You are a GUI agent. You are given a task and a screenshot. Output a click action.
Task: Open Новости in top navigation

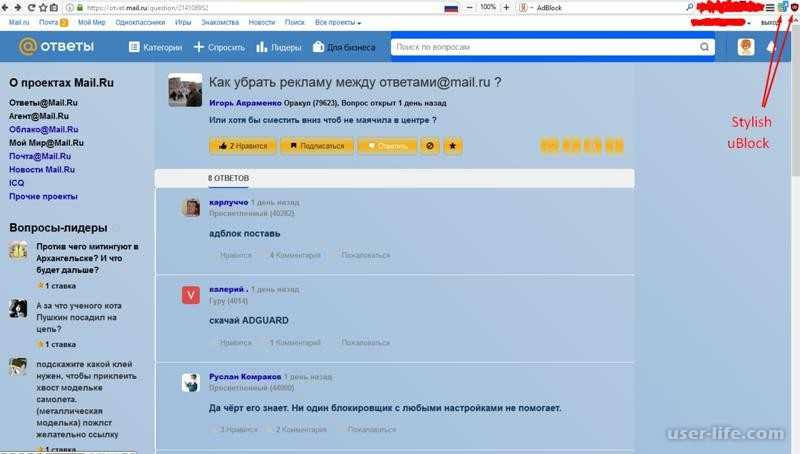tap(261, 22)
